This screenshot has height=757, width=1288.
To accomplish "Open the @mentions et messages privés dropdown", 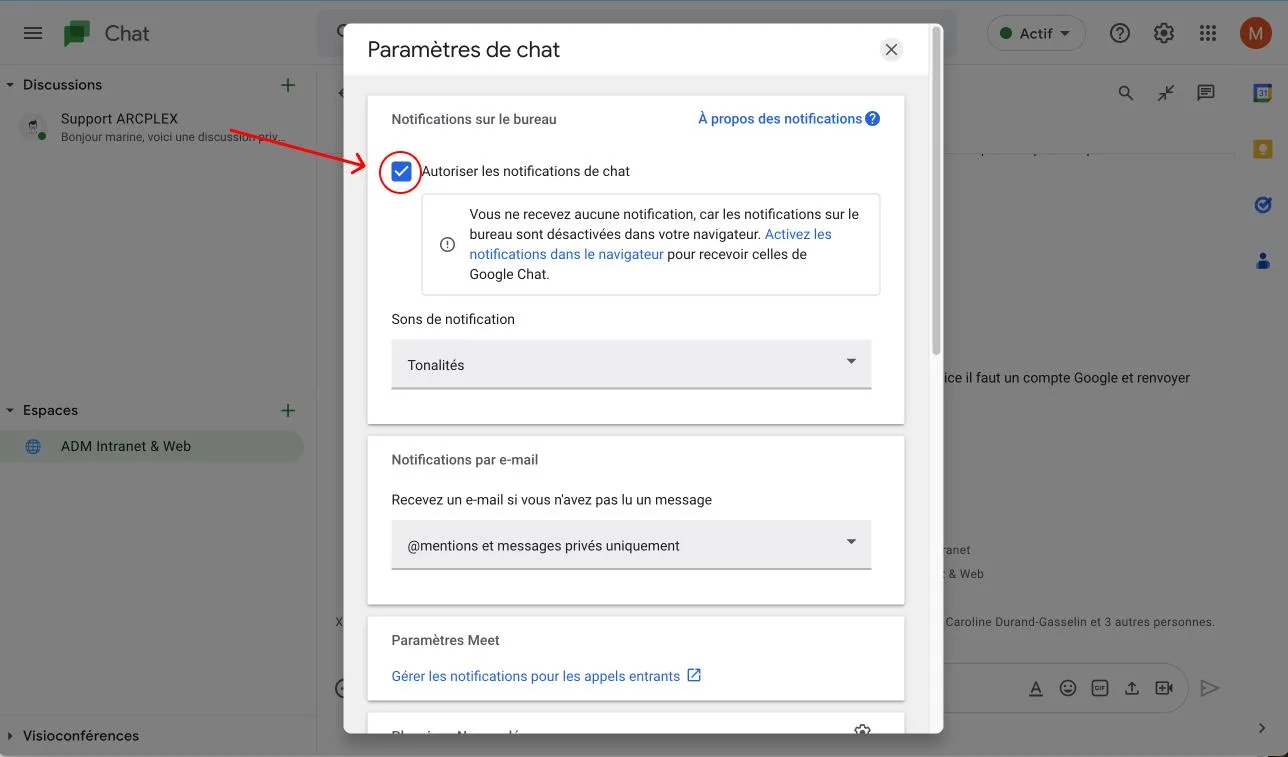I will click(631, 545).
